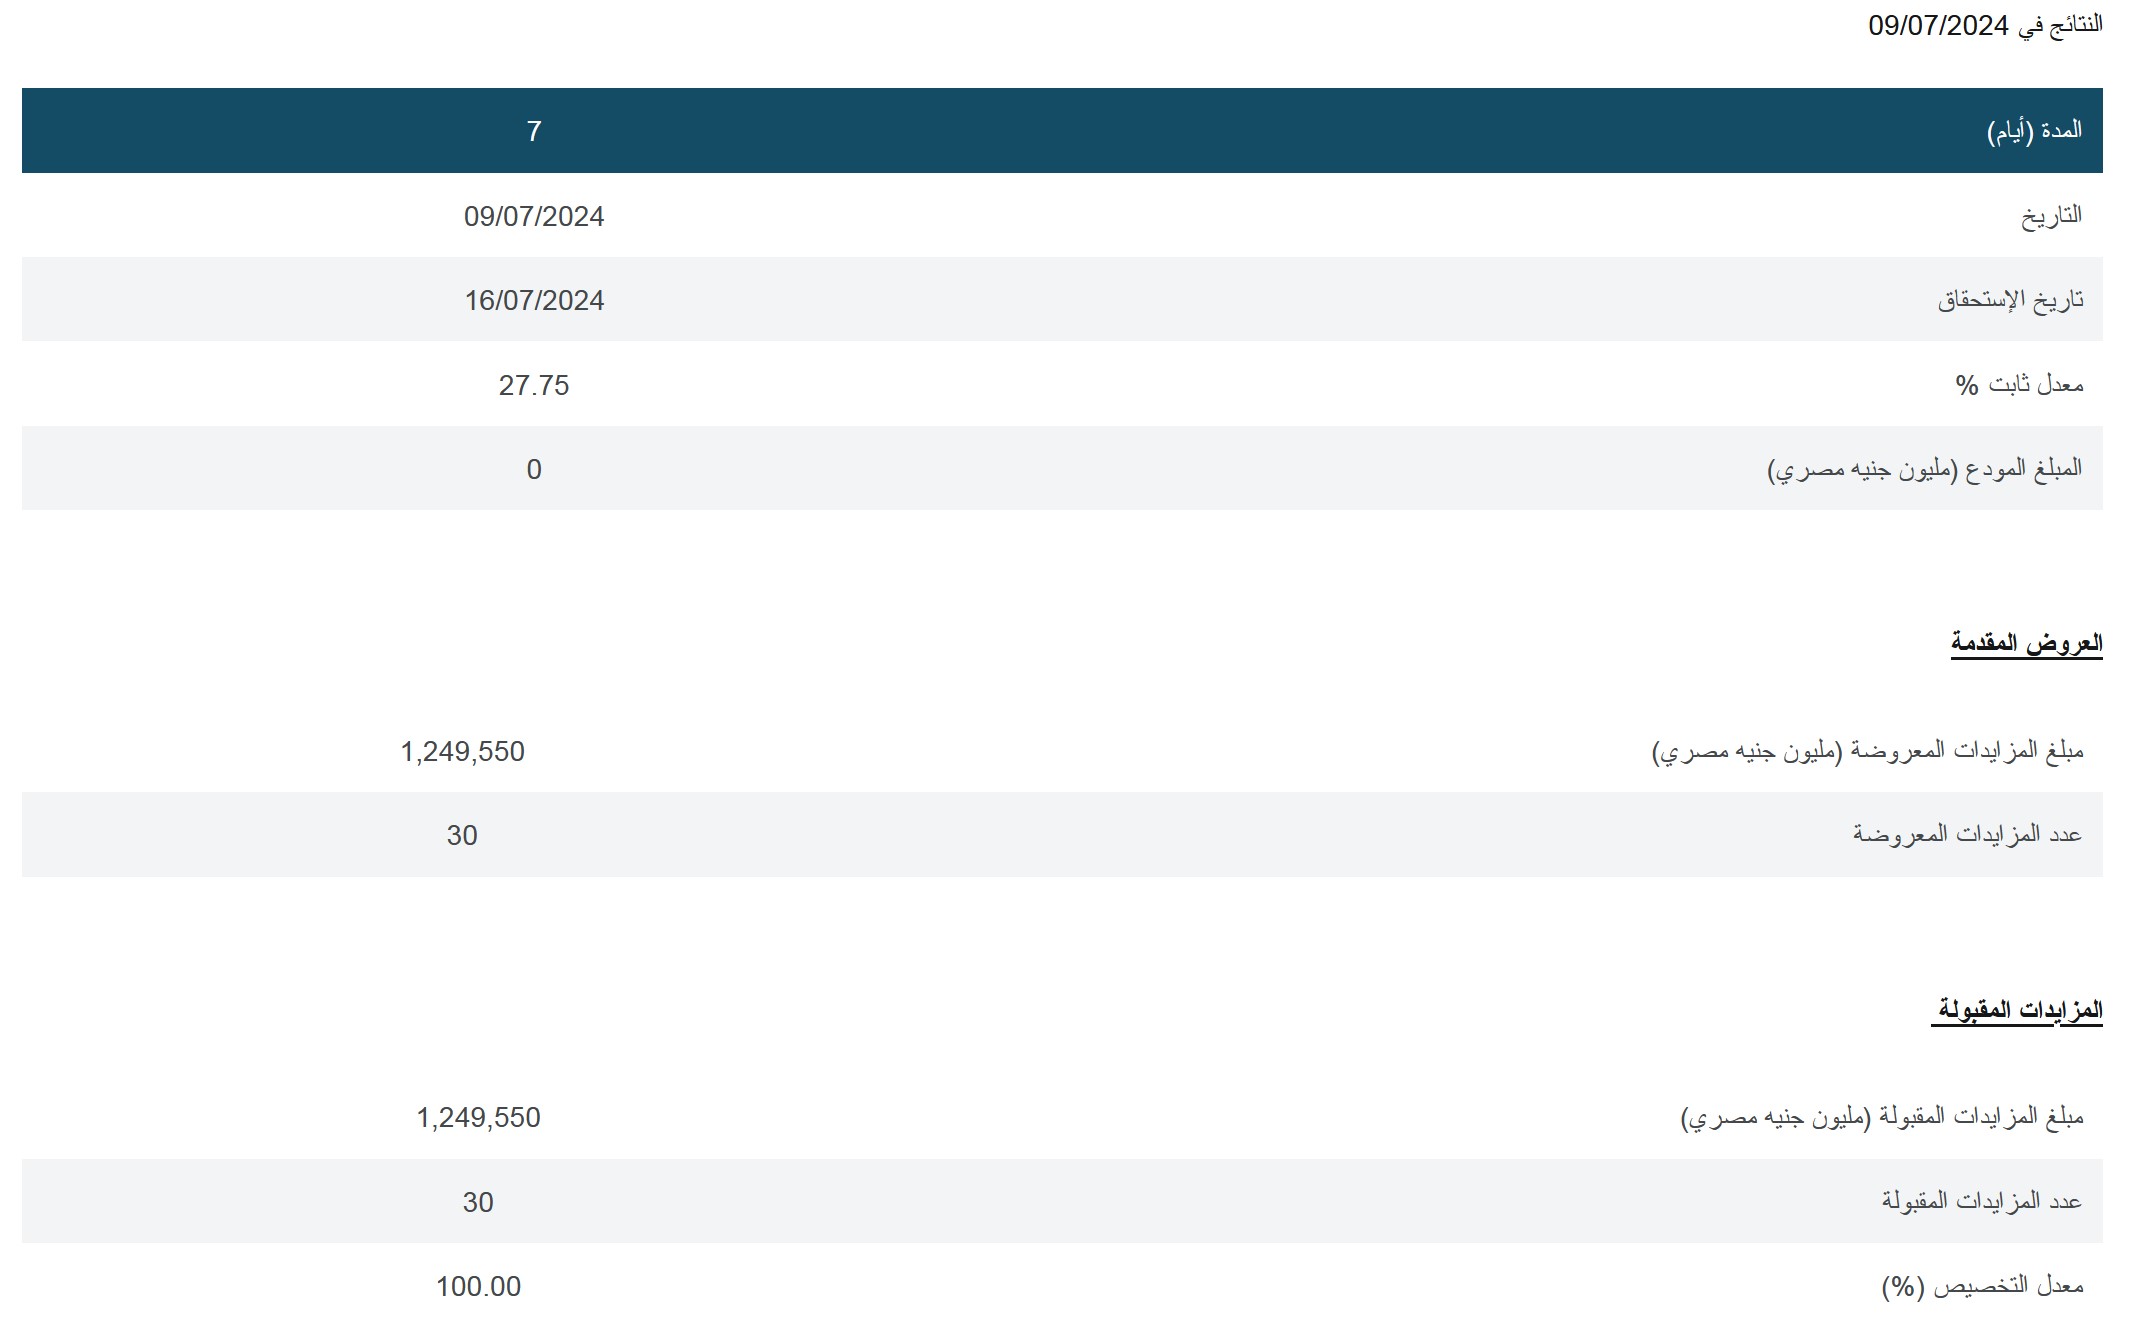The width and height of the screenshot is (2133, 1330).
Task: Select the 'عدد المزايدات المقبولة' label
Action: (x=1982, y=1201)
